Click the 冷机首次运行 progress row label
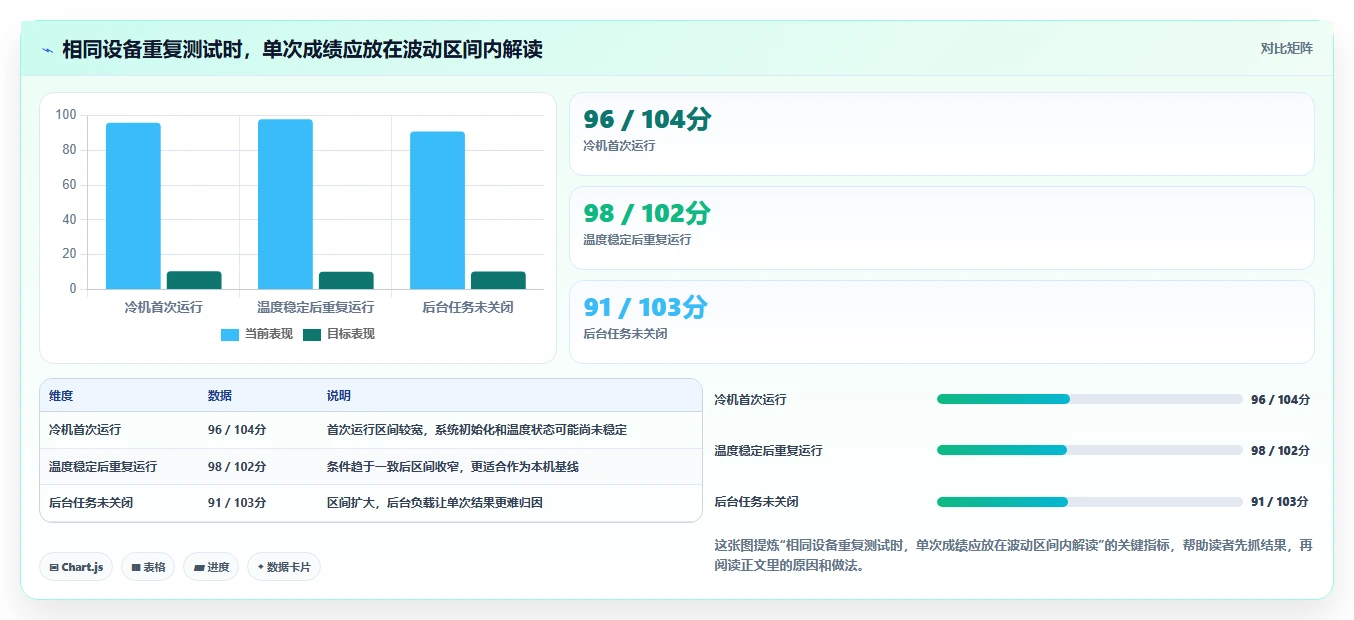The width and height of the screenshot is (1354, 620). pyautogui.click(x=750, y=400)
